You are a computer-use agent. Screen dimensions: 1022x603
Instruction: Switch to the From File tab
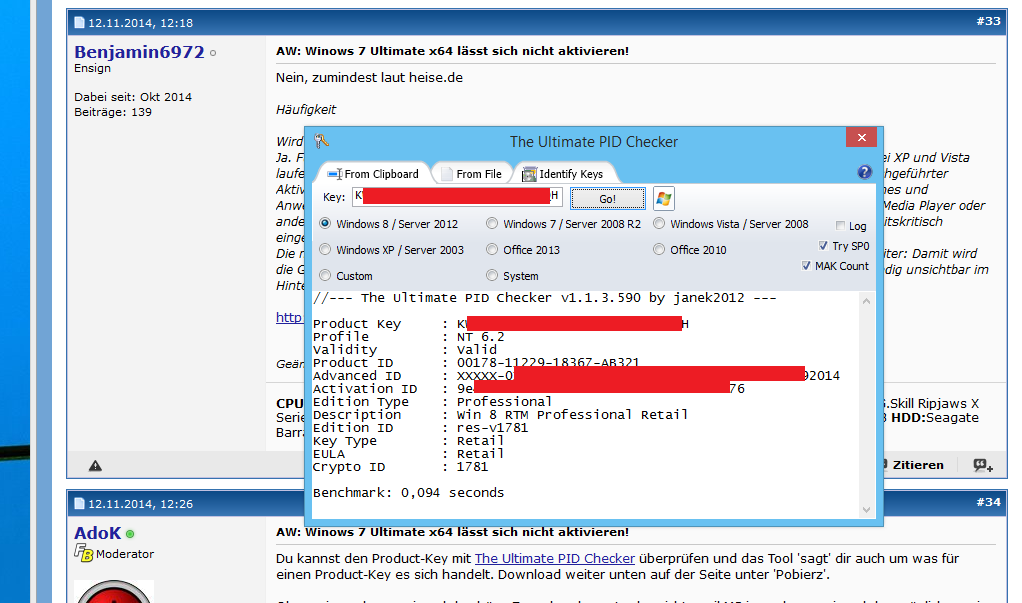pyautogui.click(x=472, y=173)
